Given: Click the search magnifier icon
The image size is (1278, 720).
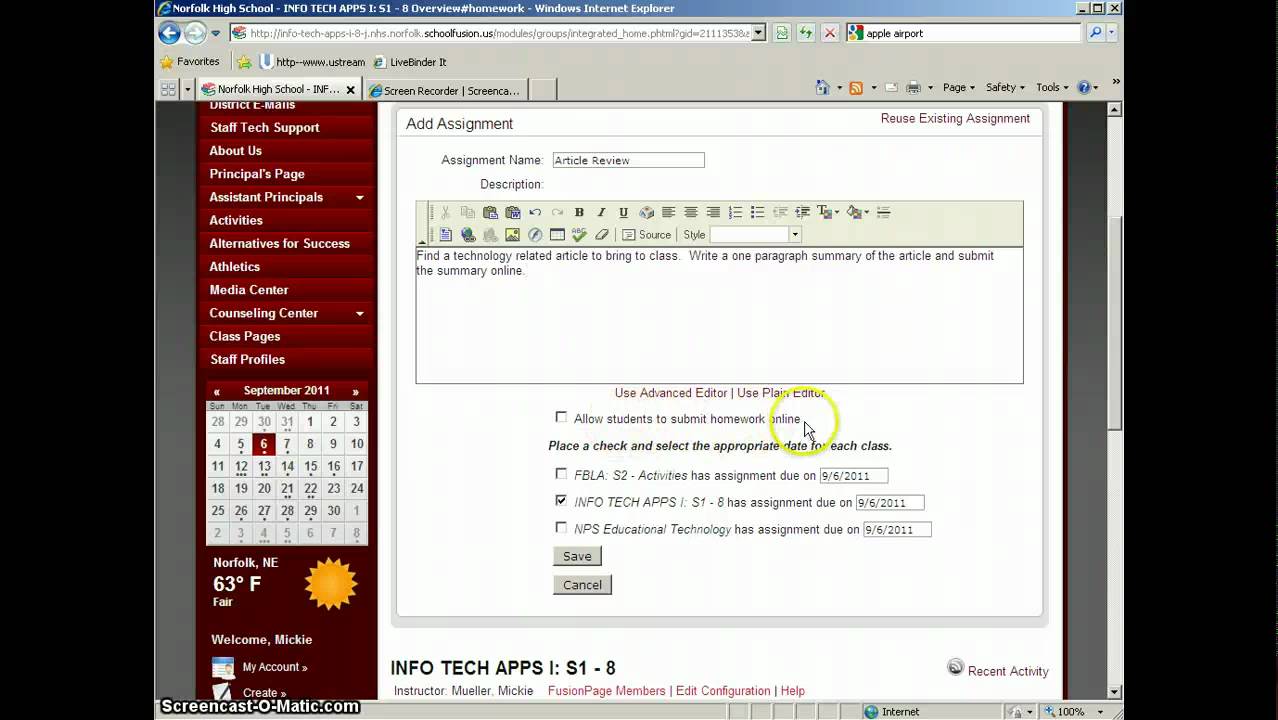Looking at the screenshot, I should click(x=1096, y=33).
